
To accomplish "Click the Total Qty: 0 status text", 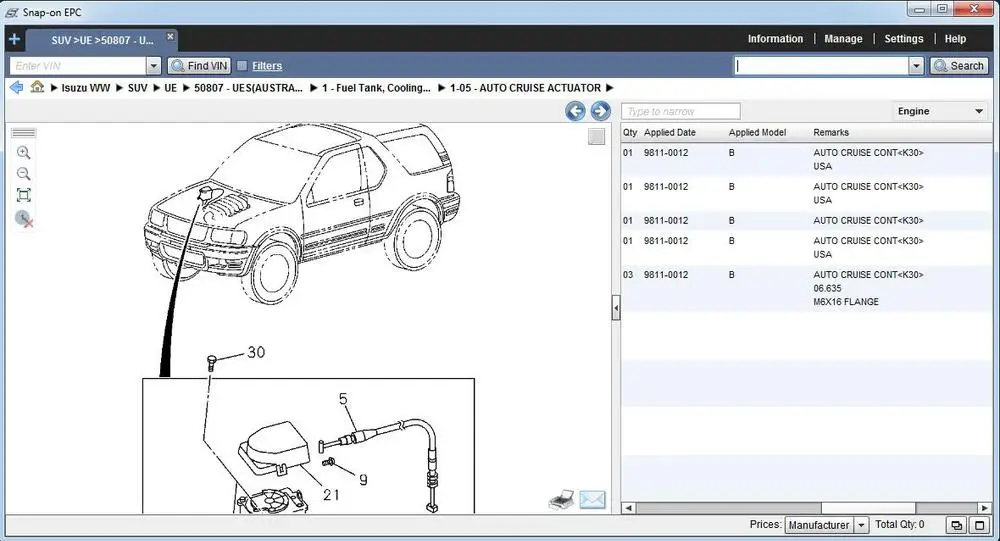I will pos(899,524).
